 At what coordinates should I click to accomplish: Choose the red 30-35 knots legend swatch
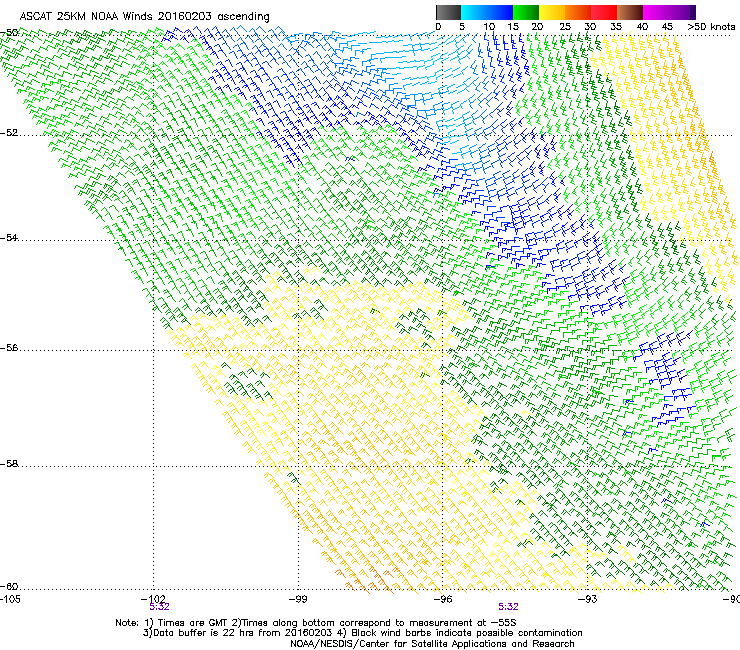(604, 12)
